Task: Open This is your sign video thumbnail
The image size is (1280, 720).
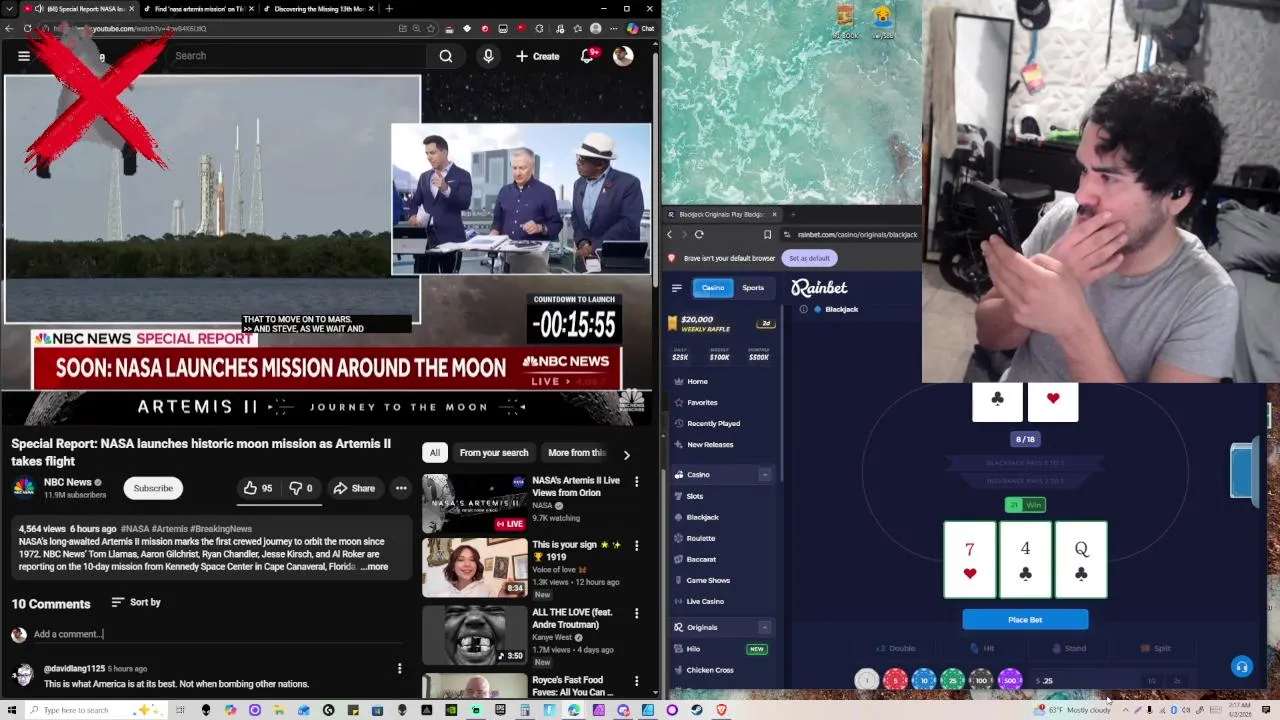Action: pyautogui.click(x=474, y=567)
